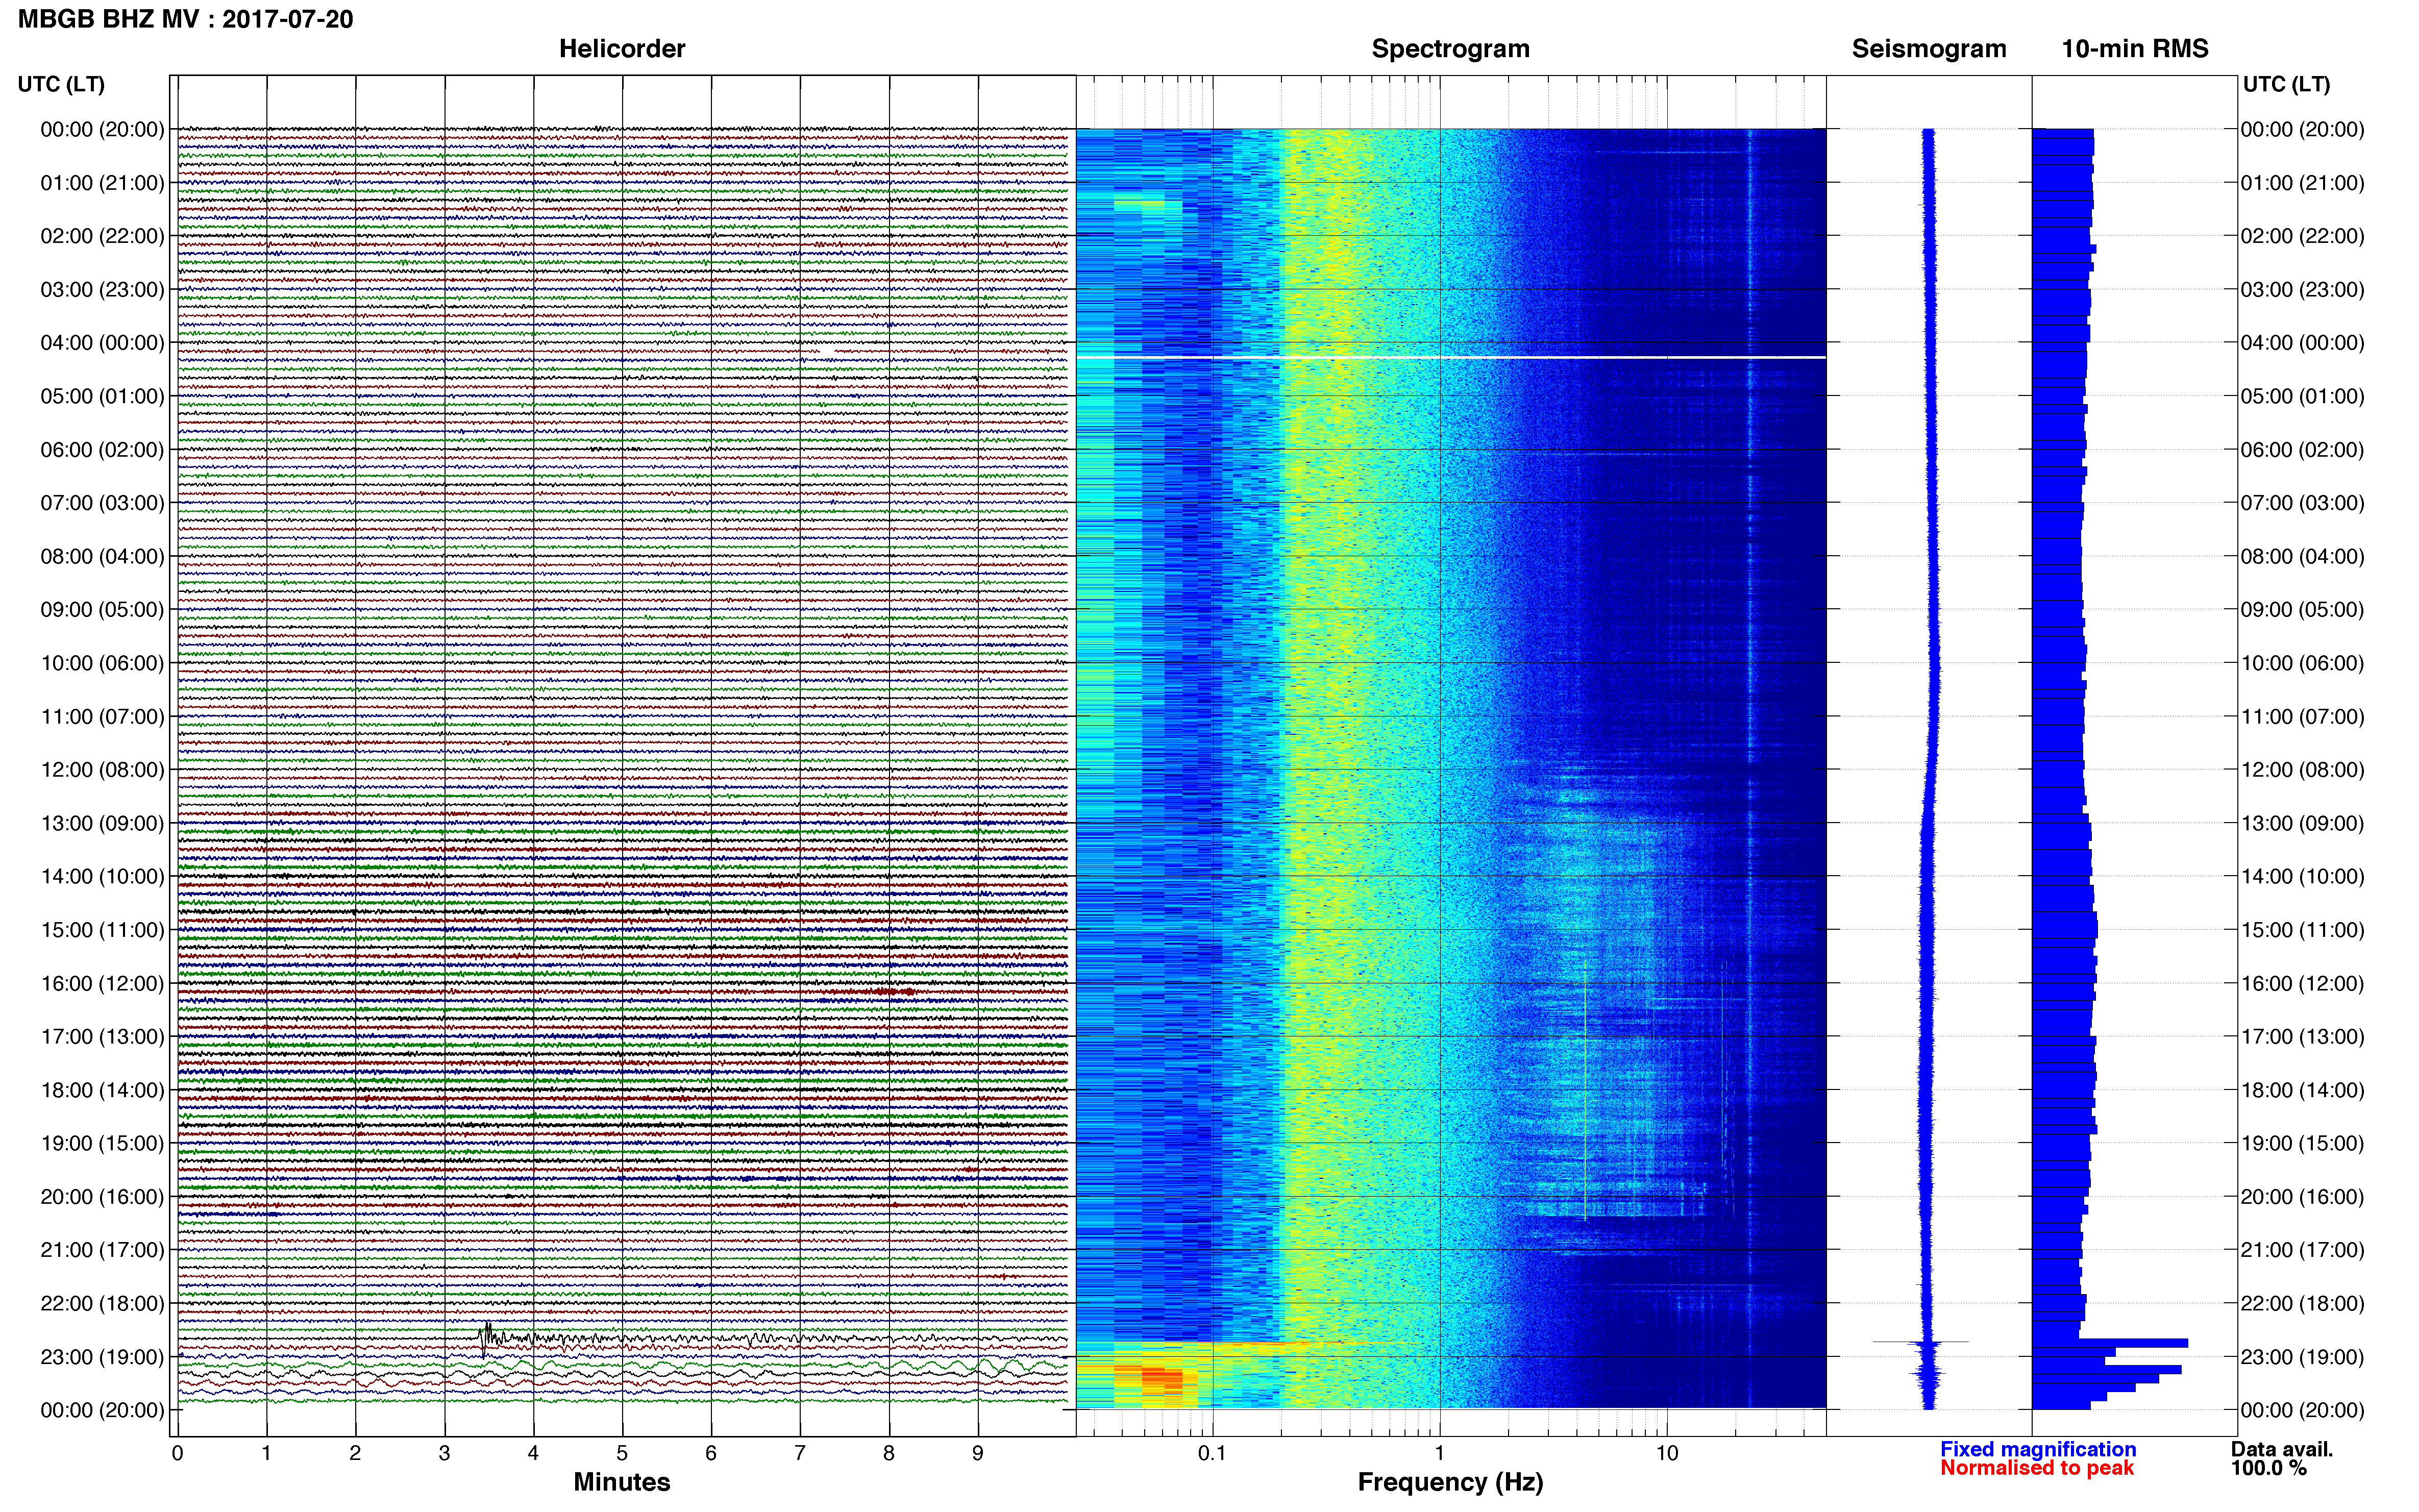Click '15:00 (11:00)' on the right time axis
This screenshot has height=1512, width=2419.
(x=2302, y=930)
